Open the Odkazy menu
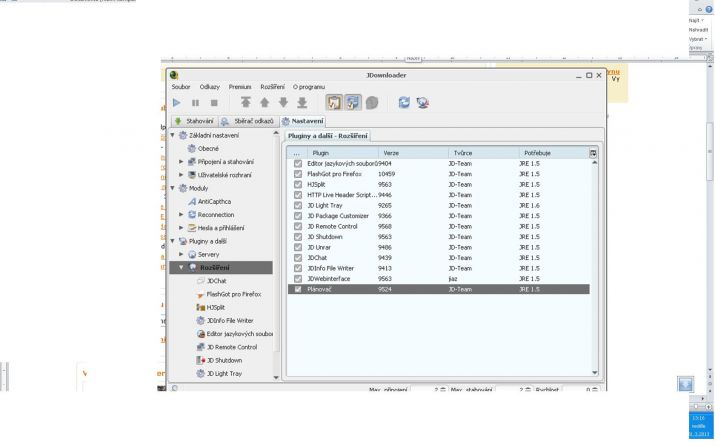 (210, 87)
